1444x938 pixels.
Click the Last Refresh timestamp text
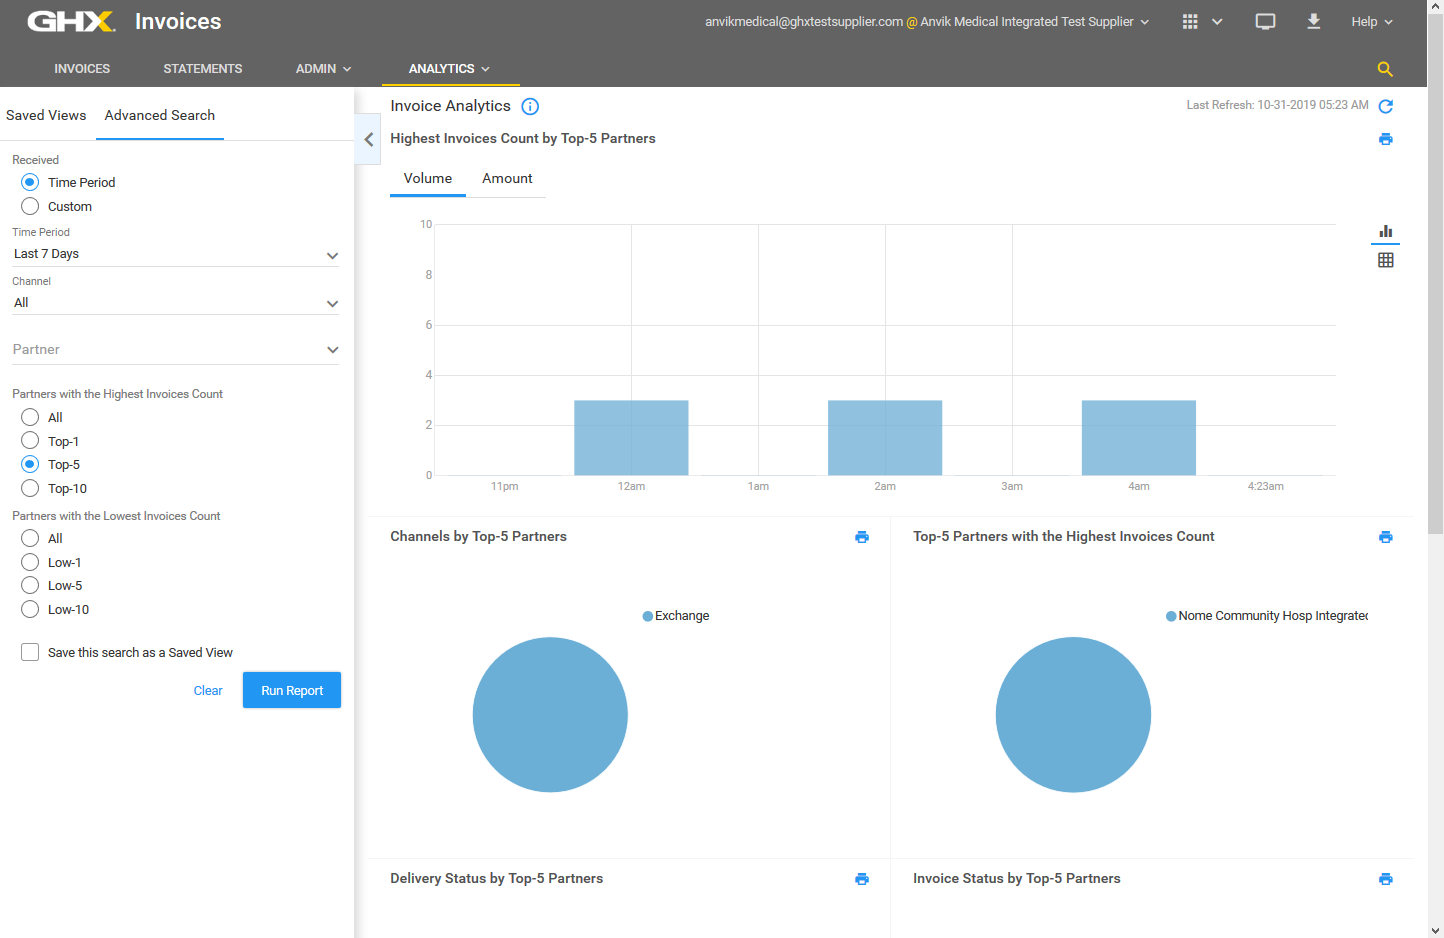[x=1277, y=105]
